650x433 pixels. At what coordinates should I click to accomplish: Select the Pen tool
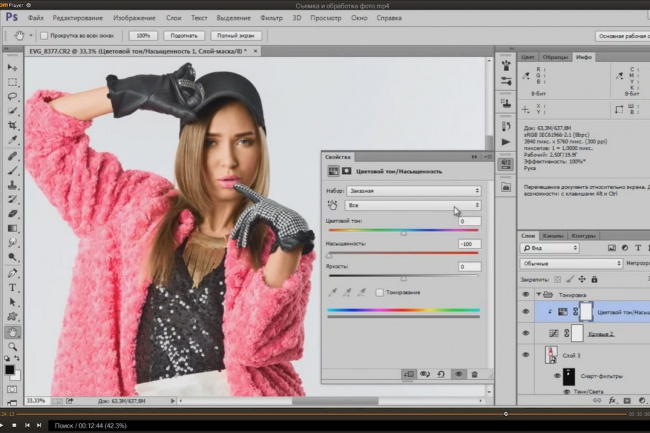click(x=12, y=273)
